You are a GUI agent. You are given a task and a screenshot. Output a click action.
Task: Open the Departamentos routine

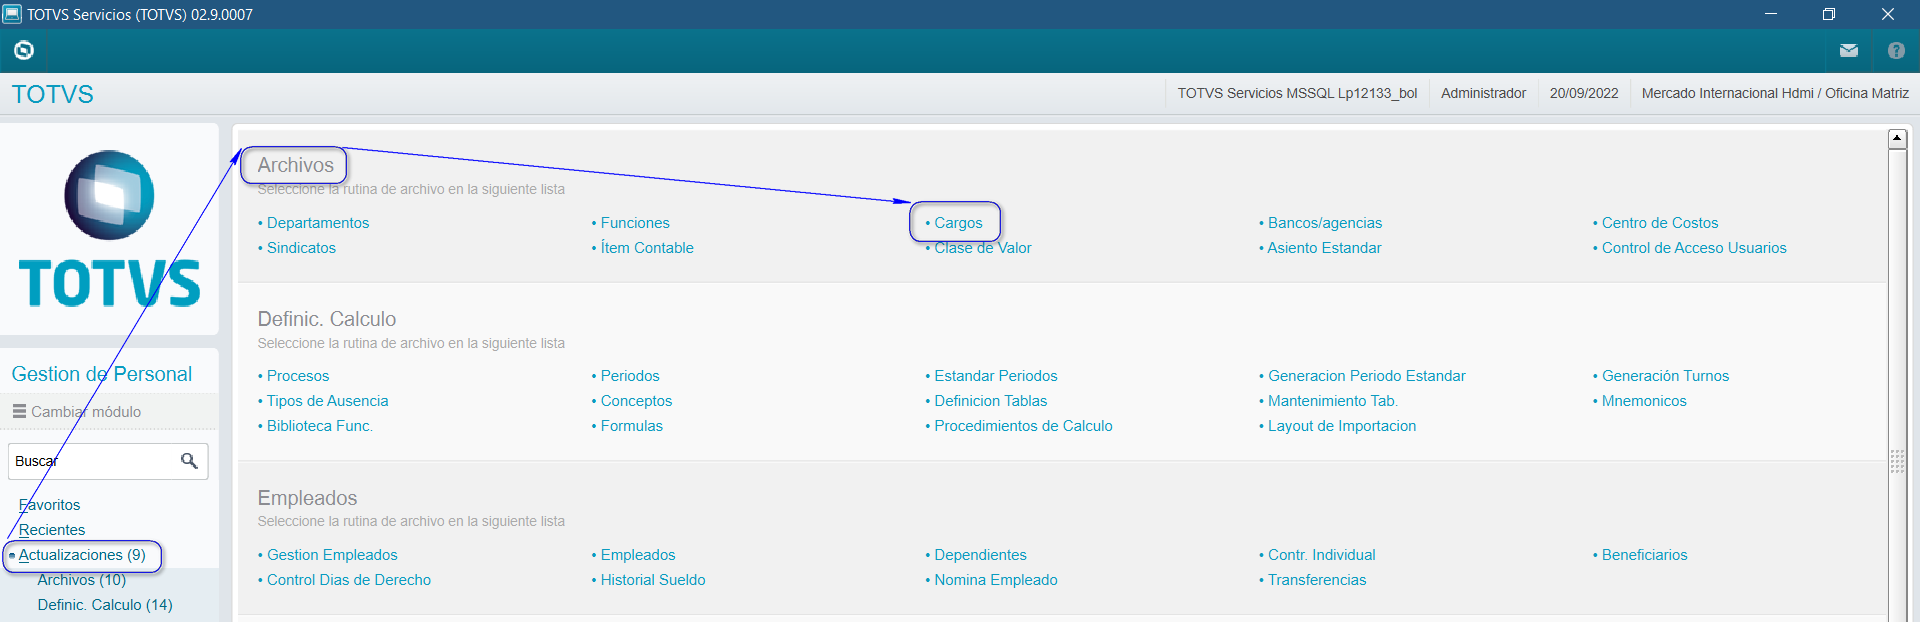click(x=318, y=223)
